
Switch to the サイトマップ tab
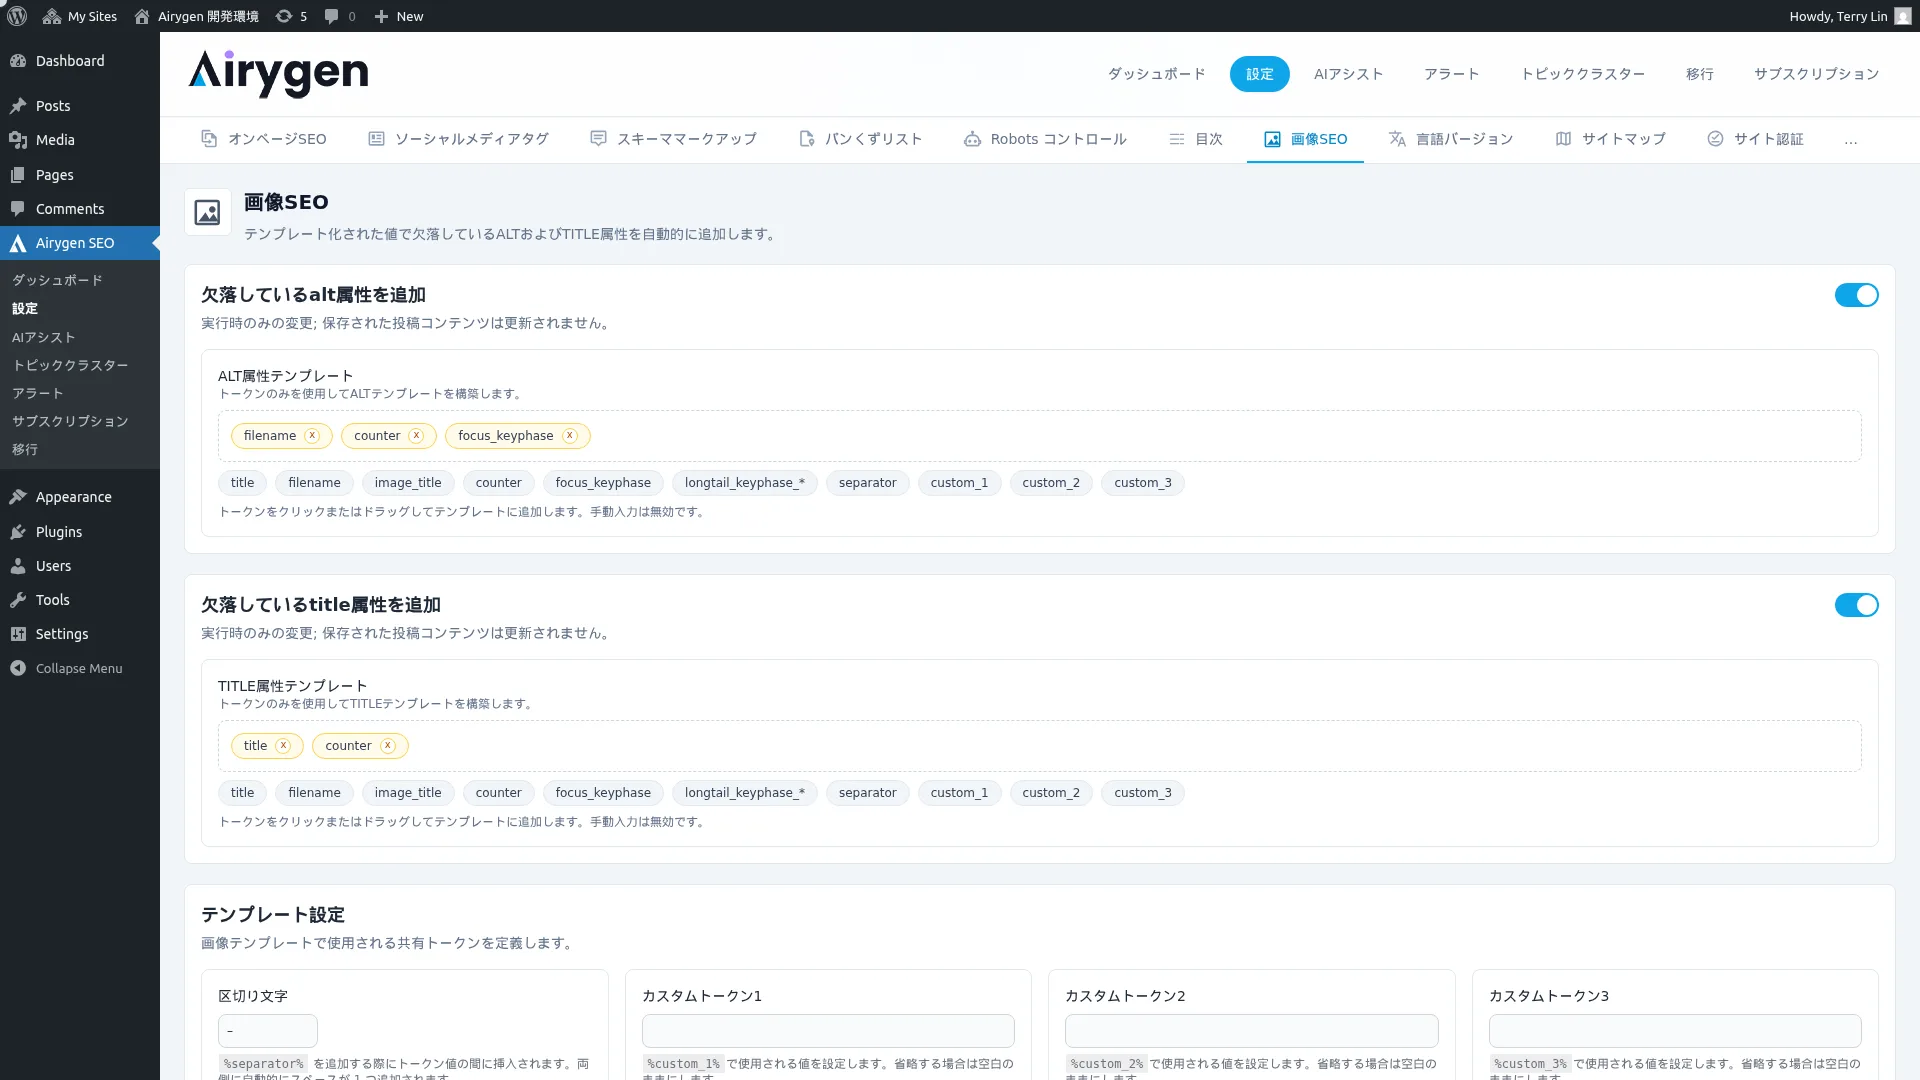click(1611, 139)
